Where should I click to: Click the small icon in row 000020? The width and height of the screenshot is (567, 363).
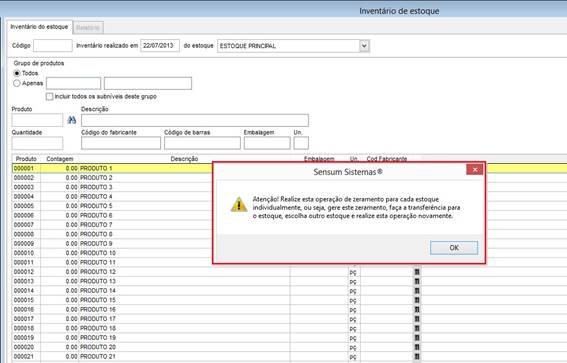(417, 347)
